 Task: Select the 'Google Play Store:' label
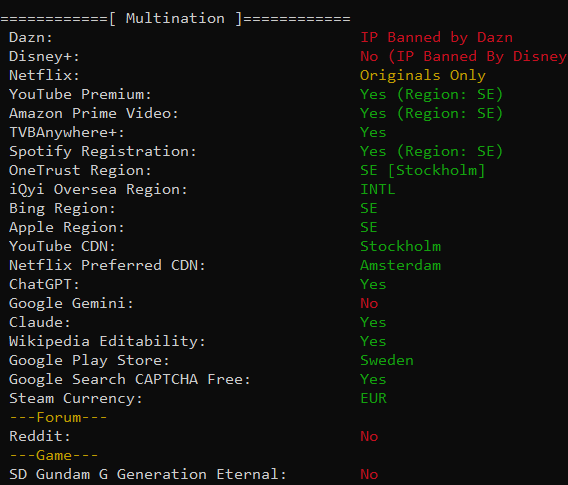tap(89, 360)
